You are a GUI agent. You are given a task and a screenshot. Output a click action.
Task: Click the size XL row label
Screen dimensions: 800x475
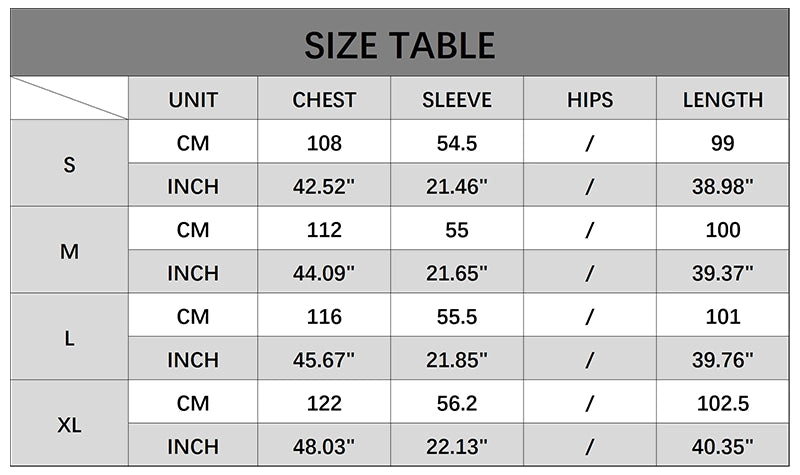69,425
